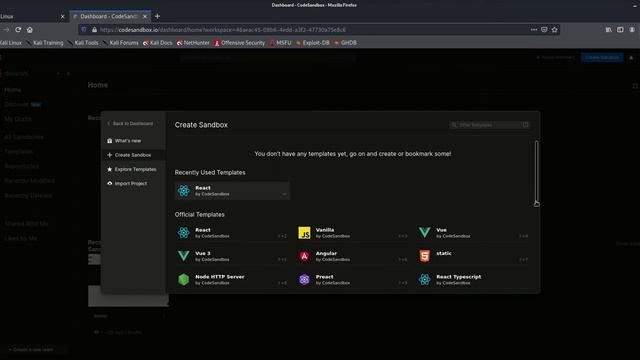Click the plus icon beside Create Sandbox
Image resolution: width=640 pixels, height=360 pixels.
109,155
